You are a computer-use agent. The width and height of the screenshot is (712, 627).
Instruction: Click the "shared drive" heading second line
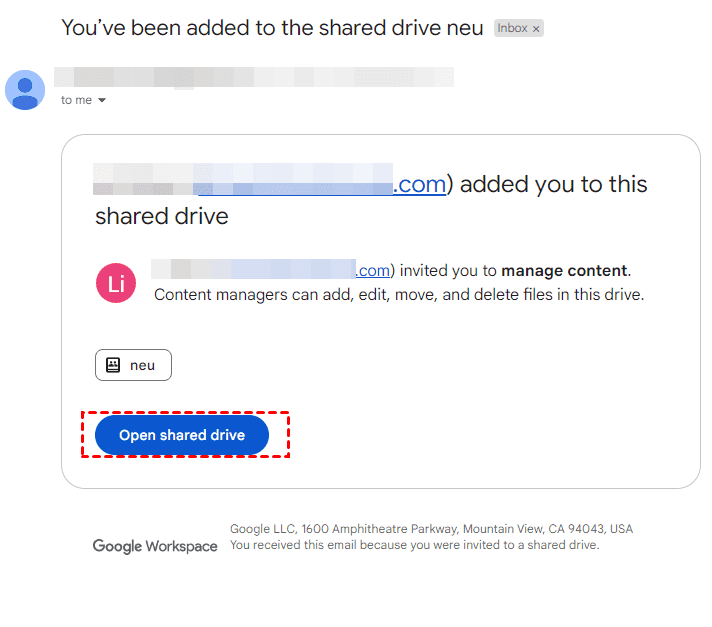coord(162,216)
